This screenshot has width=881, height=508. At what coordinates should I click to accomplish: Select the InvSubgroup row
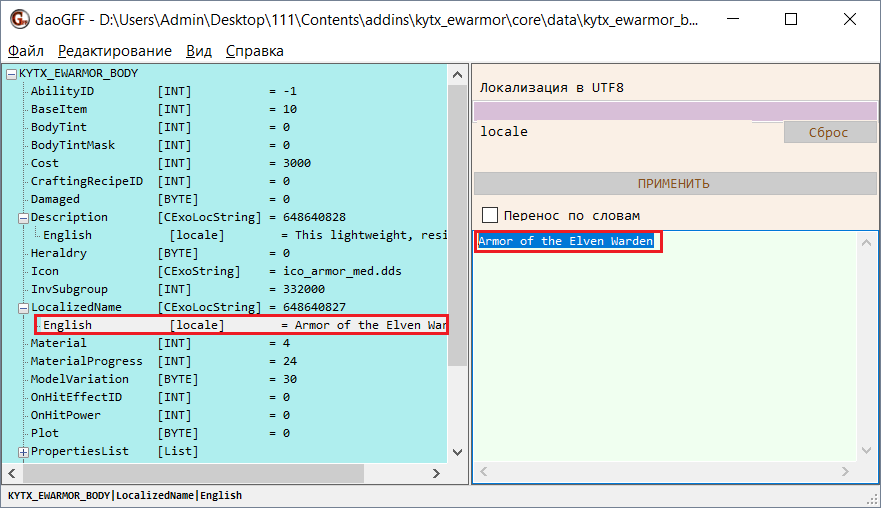(x=178, y=289)
